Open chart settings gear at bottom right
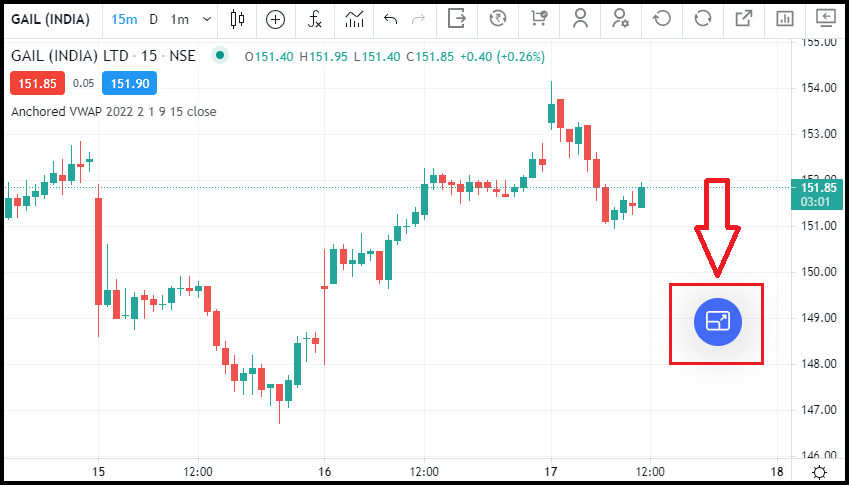 pyautogui.click(x=820, y=471)
